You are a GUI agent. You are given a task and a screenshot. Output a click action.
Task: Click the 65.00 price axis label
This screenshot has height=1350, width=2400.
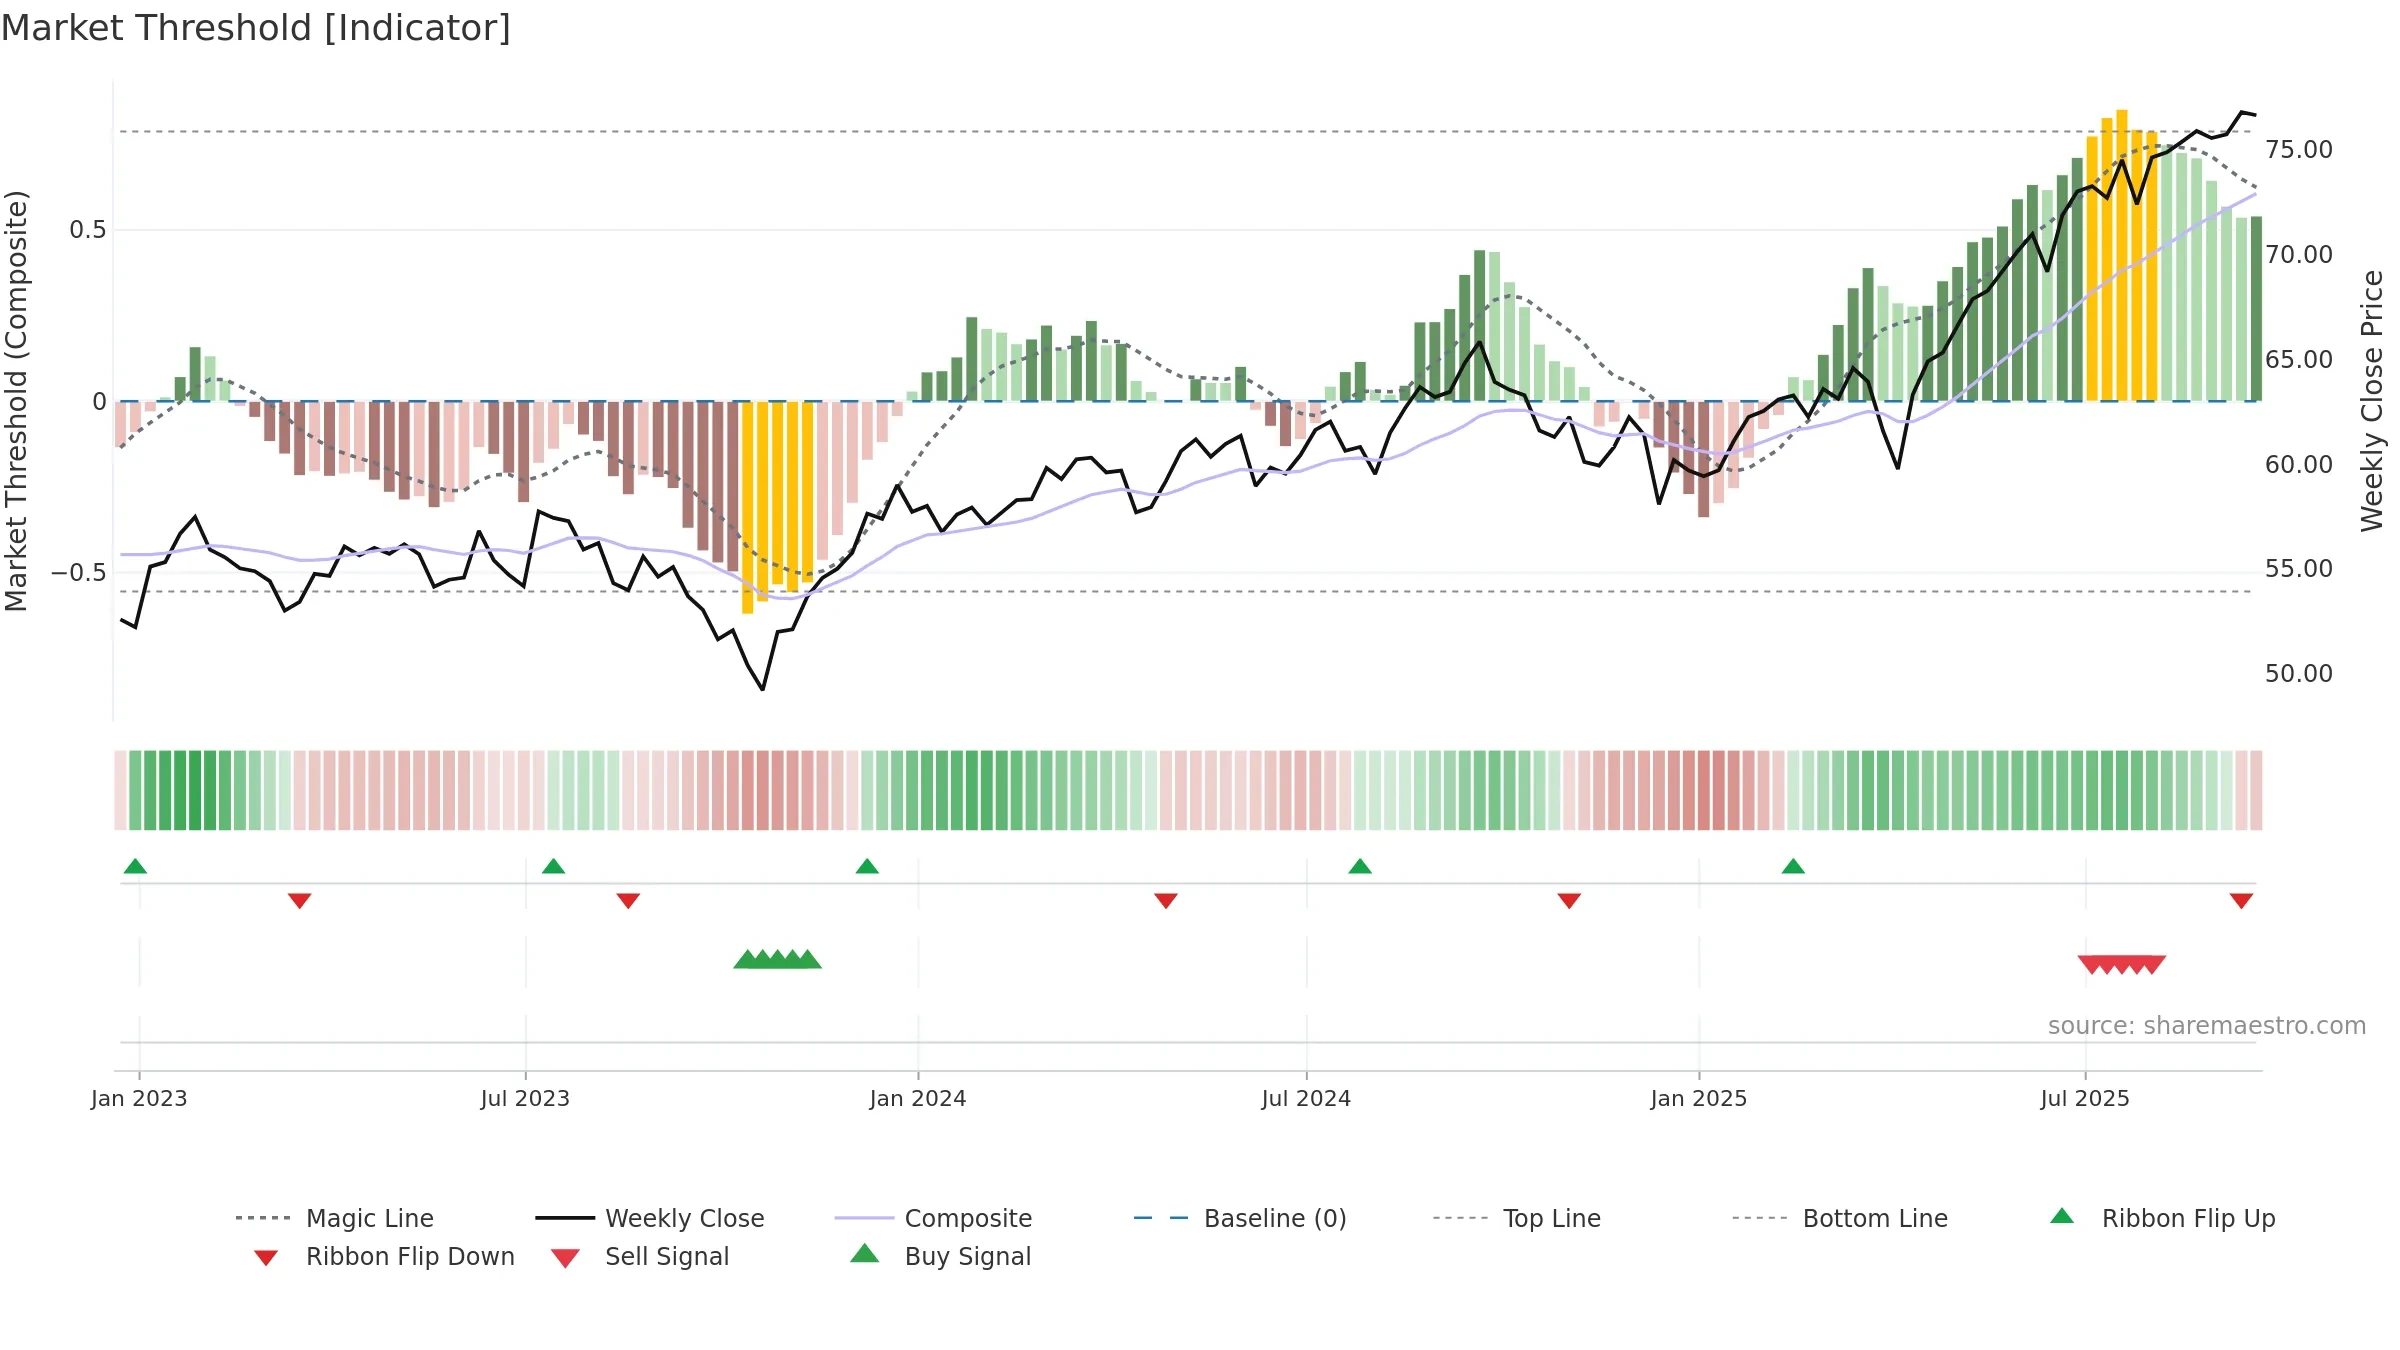(x=2299, y=360)
